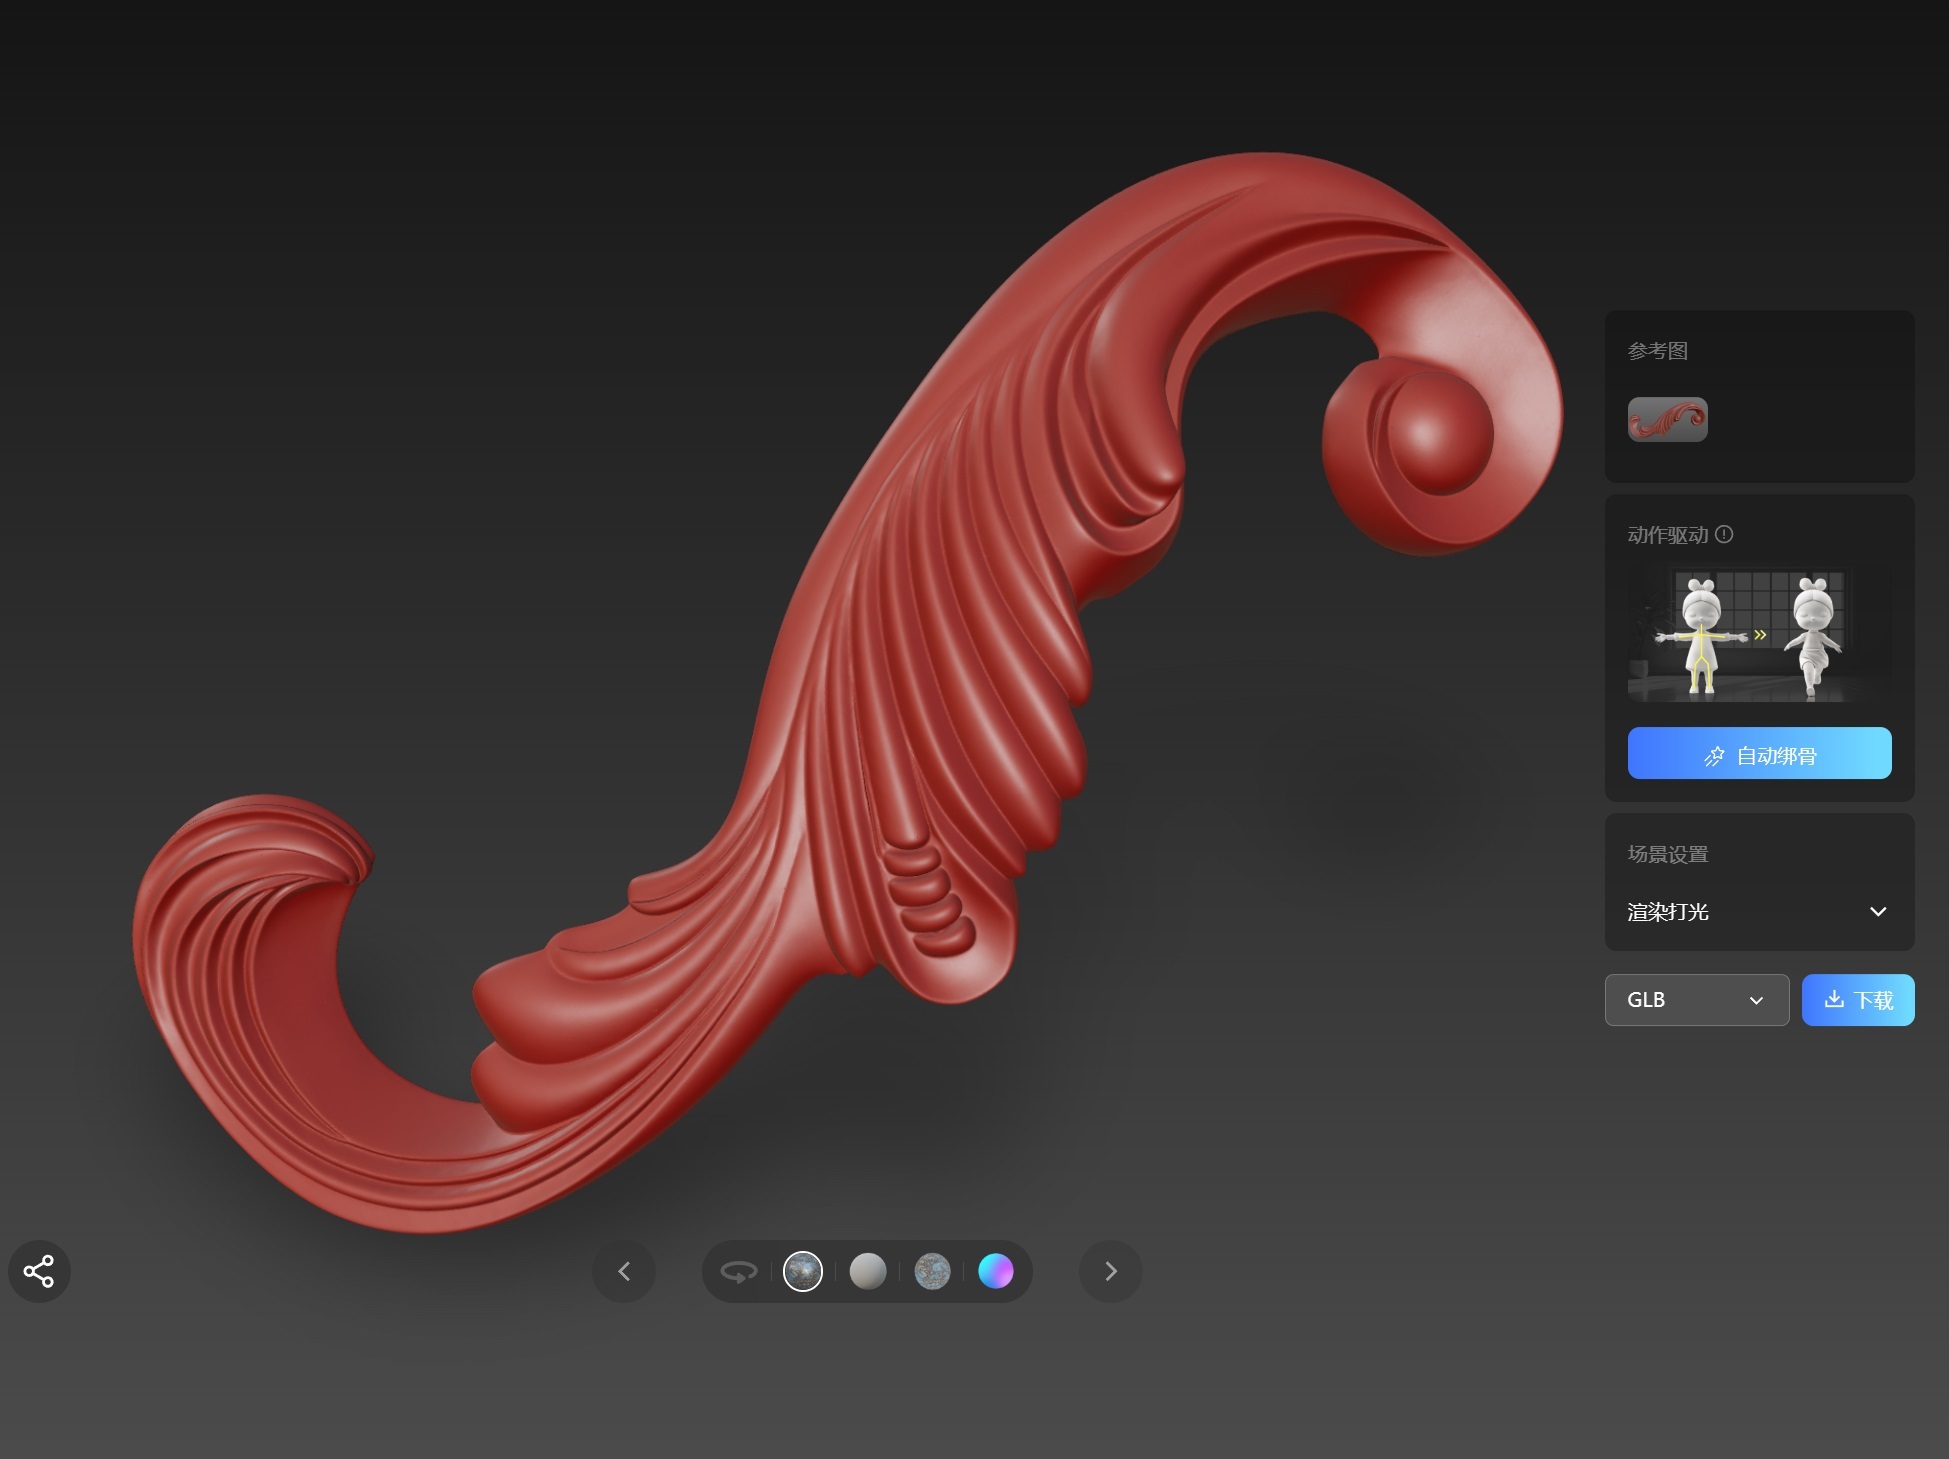Click the share icon at bottom-left

[39, 1271]
